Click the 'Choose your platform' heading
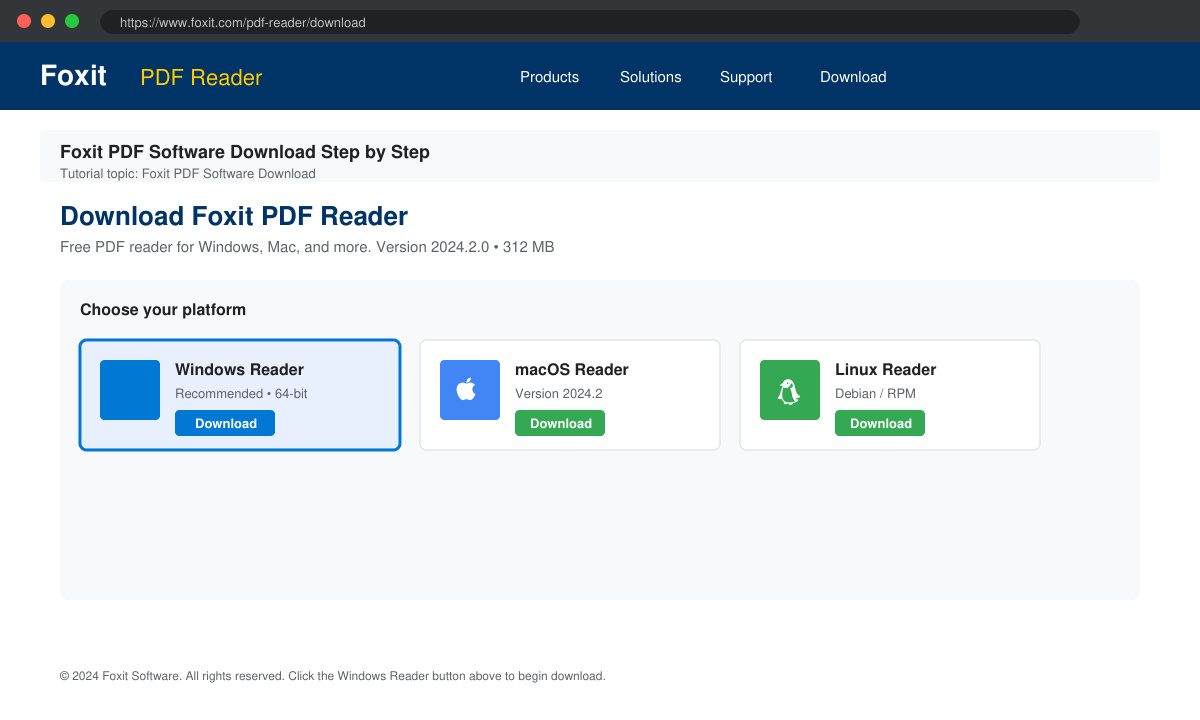Screen dimensions: 1200x720 coord(163,310)
